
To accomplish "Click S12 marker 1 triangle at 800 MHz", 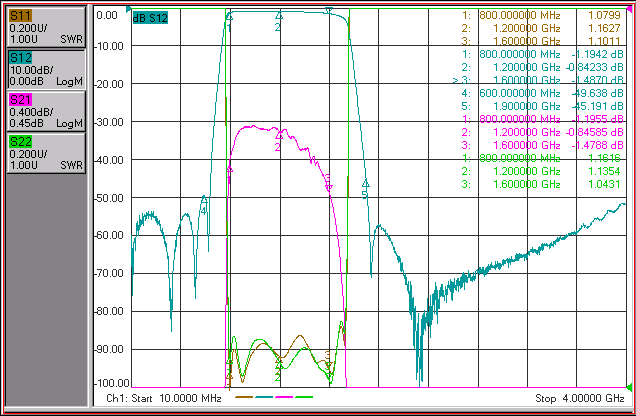I will pyautogui.click(x=229, y=17).
